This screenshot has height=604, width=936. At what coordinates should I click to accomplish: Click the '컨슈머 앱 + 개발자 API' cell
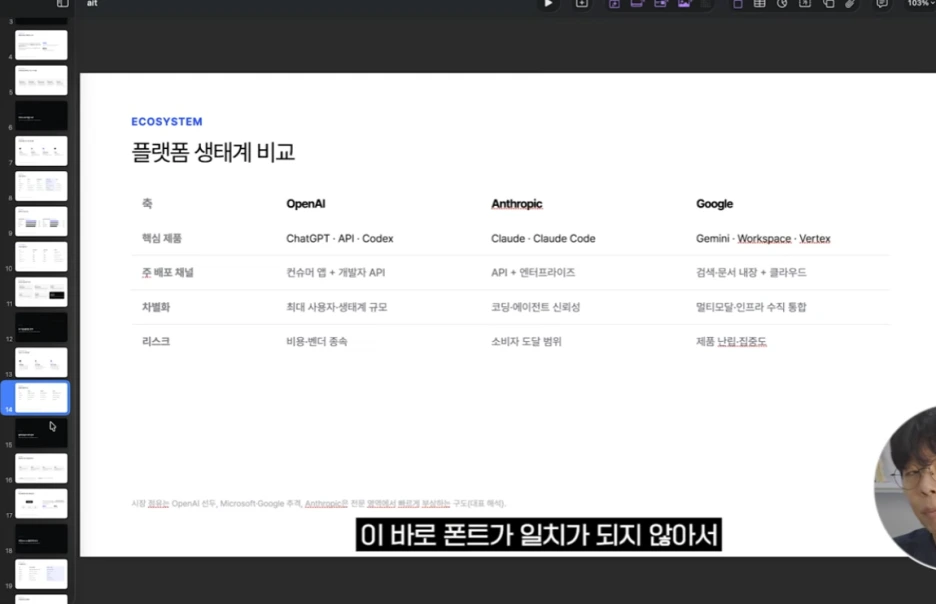(335, 272)
